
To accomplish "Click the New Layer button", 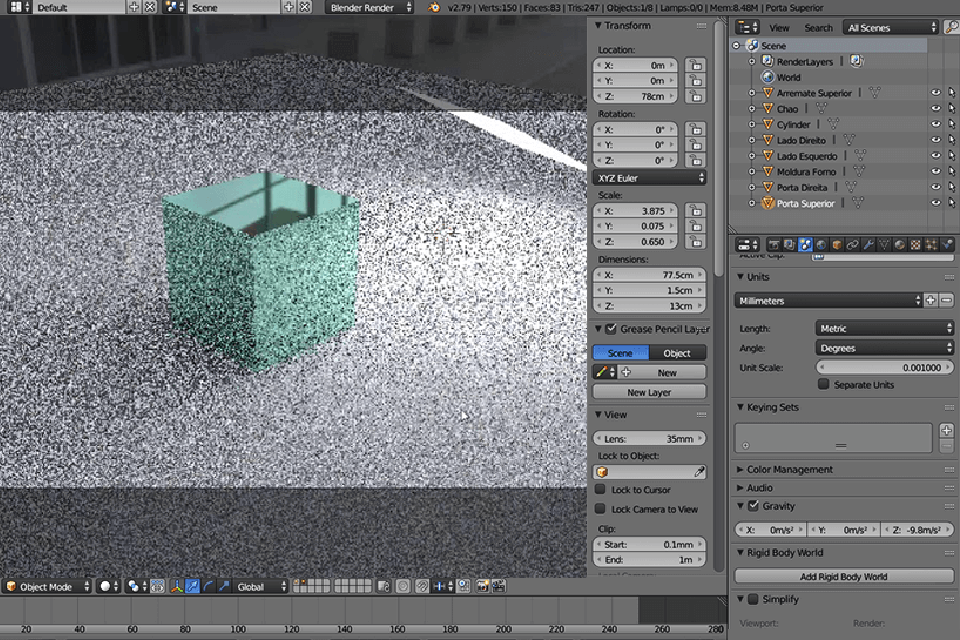I will tap(649, 392).
